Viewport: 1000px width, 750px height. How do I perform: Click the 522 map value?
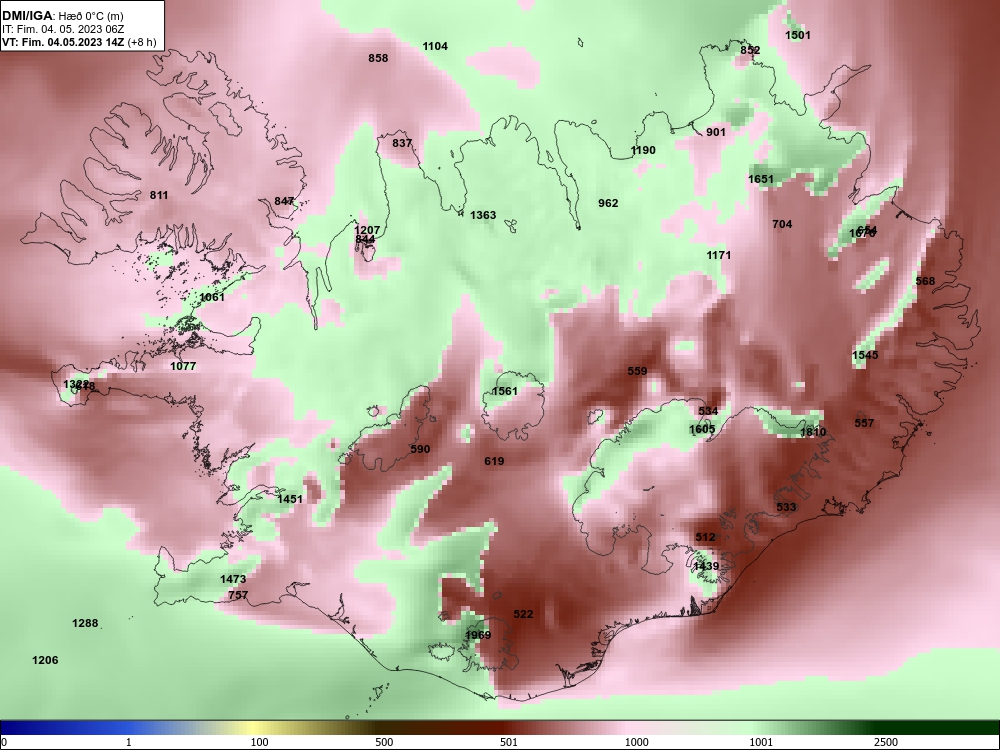click(523, 614)
